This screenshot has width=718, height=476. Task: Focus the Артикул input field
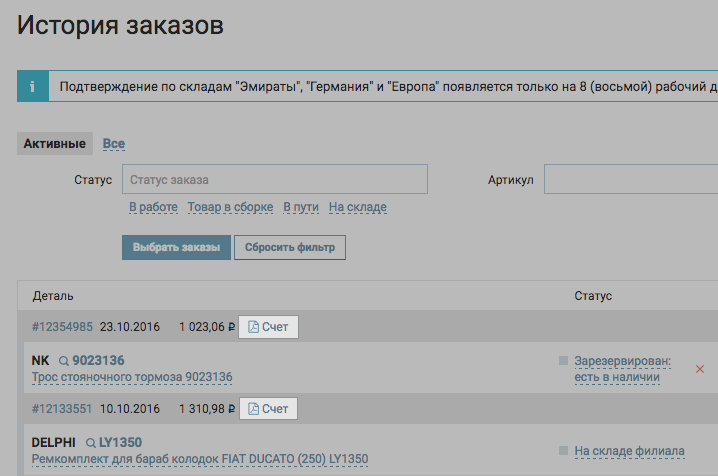pyautogui.click(x=631, y=179)
